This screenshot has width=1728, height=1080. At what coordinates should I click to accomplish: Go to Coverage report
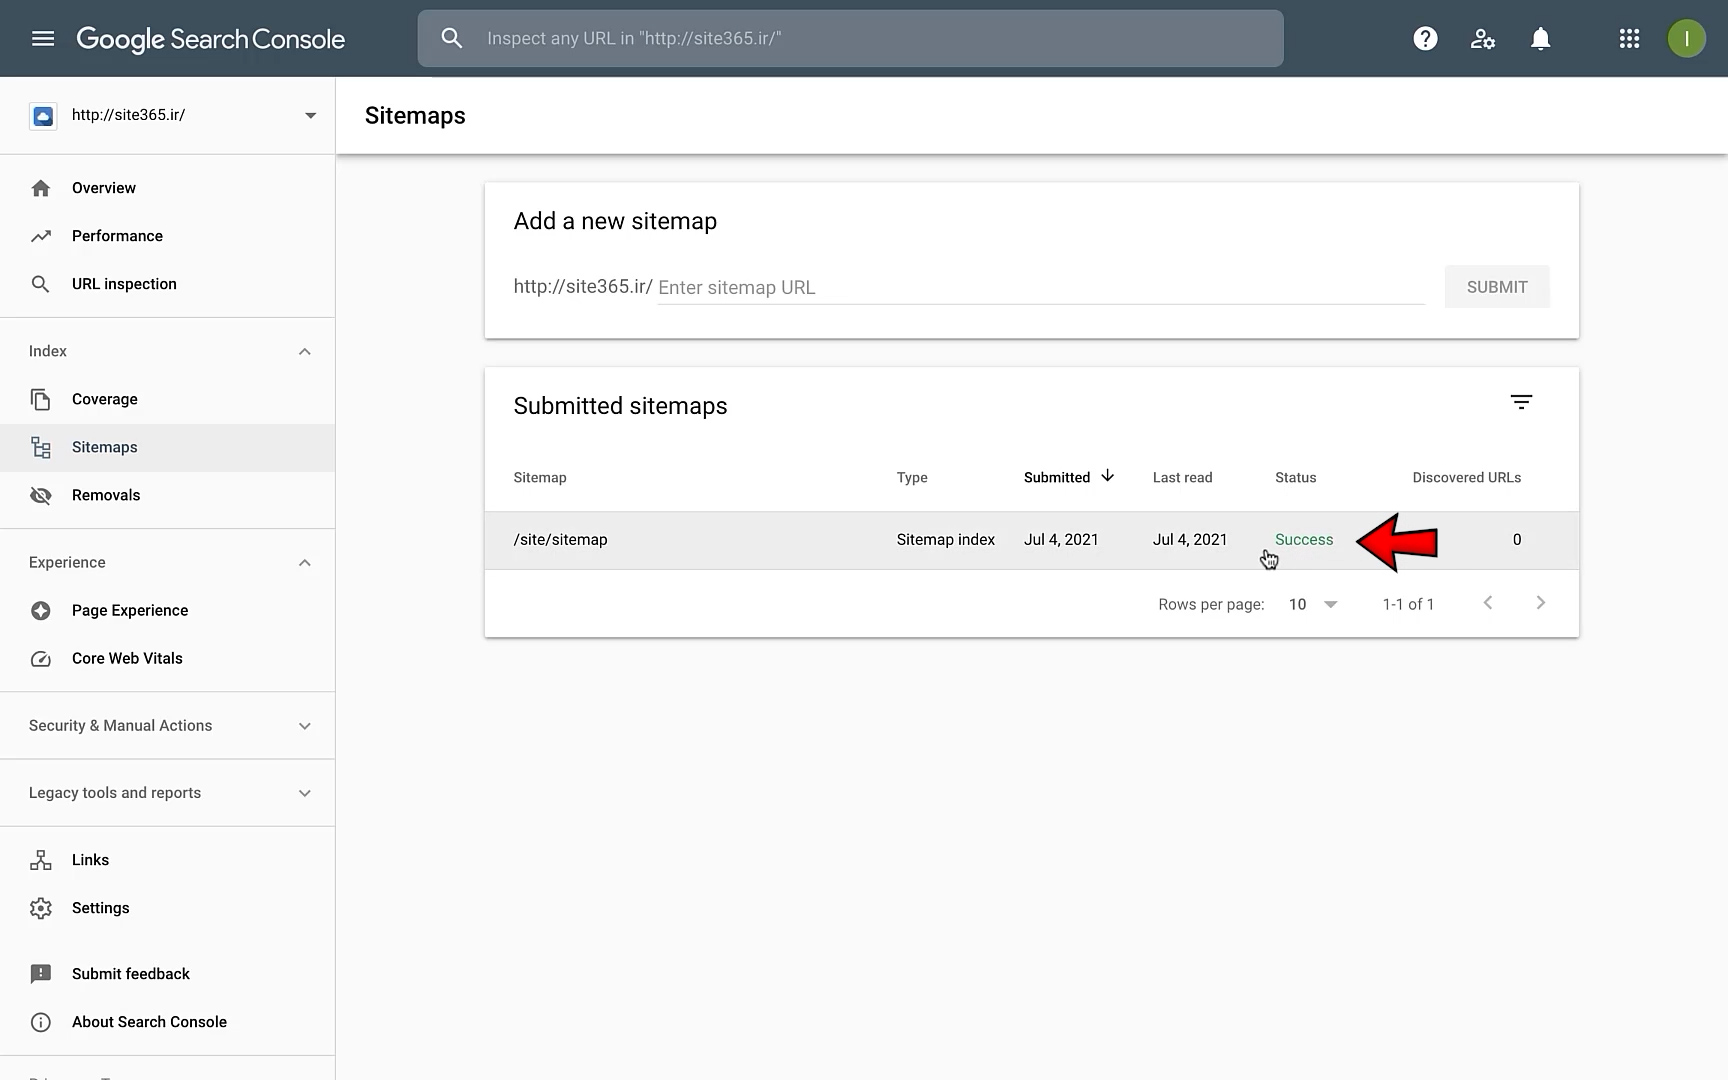105,400
